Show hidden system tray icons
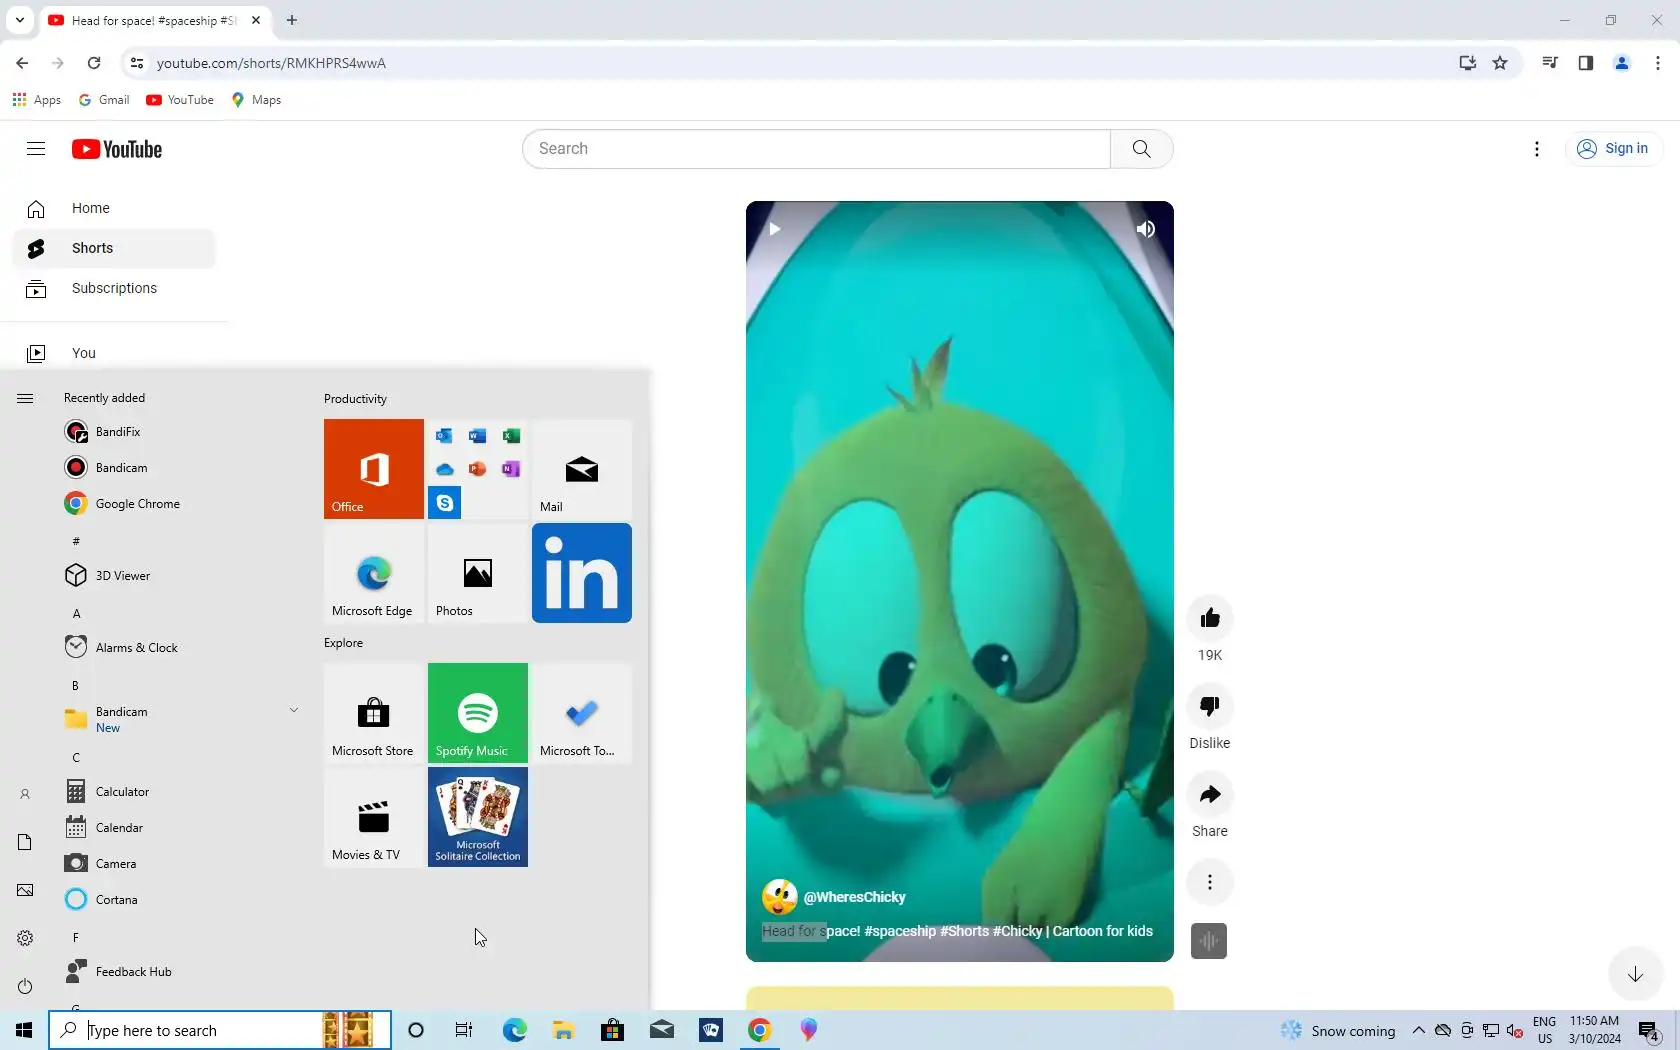1680x1050 pixels. pos(1418,1030)
